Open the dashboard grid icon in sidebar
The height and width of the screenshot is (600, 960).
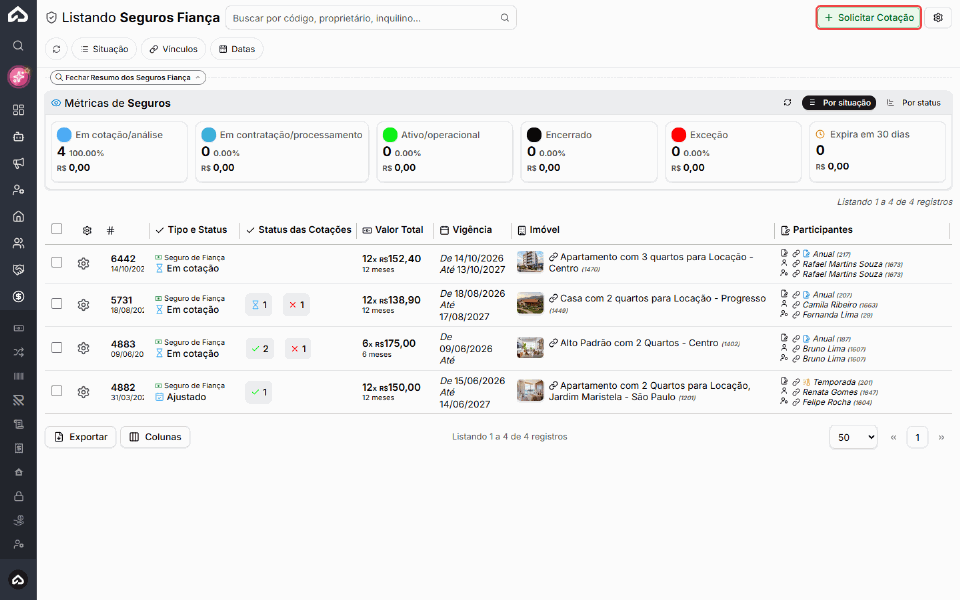(x=18, y=110)
